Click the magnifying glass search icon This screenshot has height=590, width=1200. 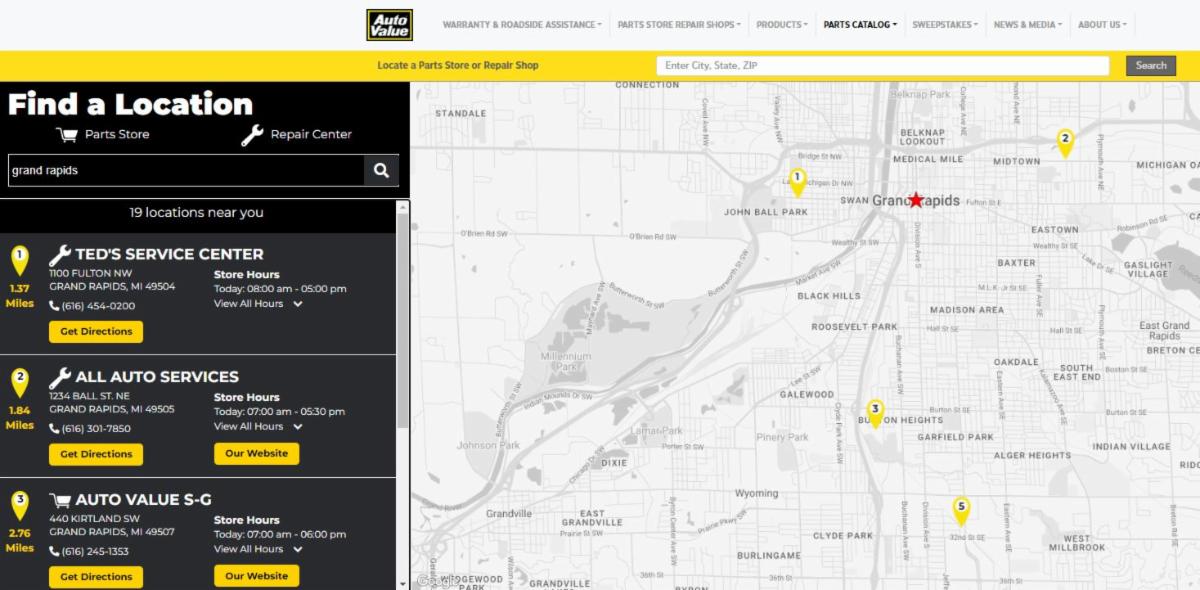point(381,170)
